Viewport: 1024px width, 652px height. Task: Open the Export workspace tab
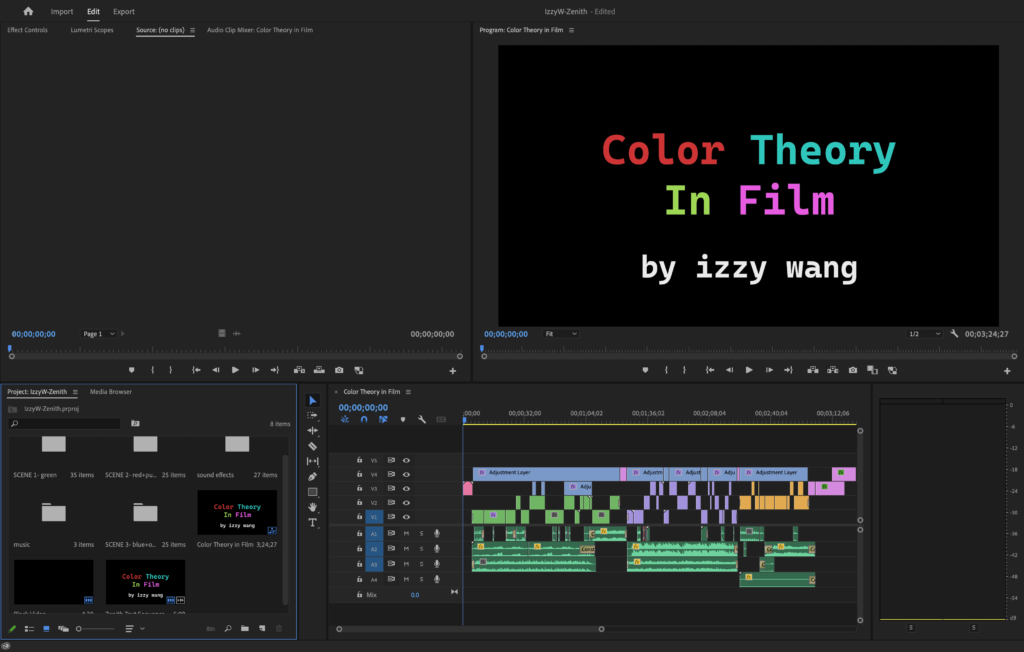[x=123, y=12]
